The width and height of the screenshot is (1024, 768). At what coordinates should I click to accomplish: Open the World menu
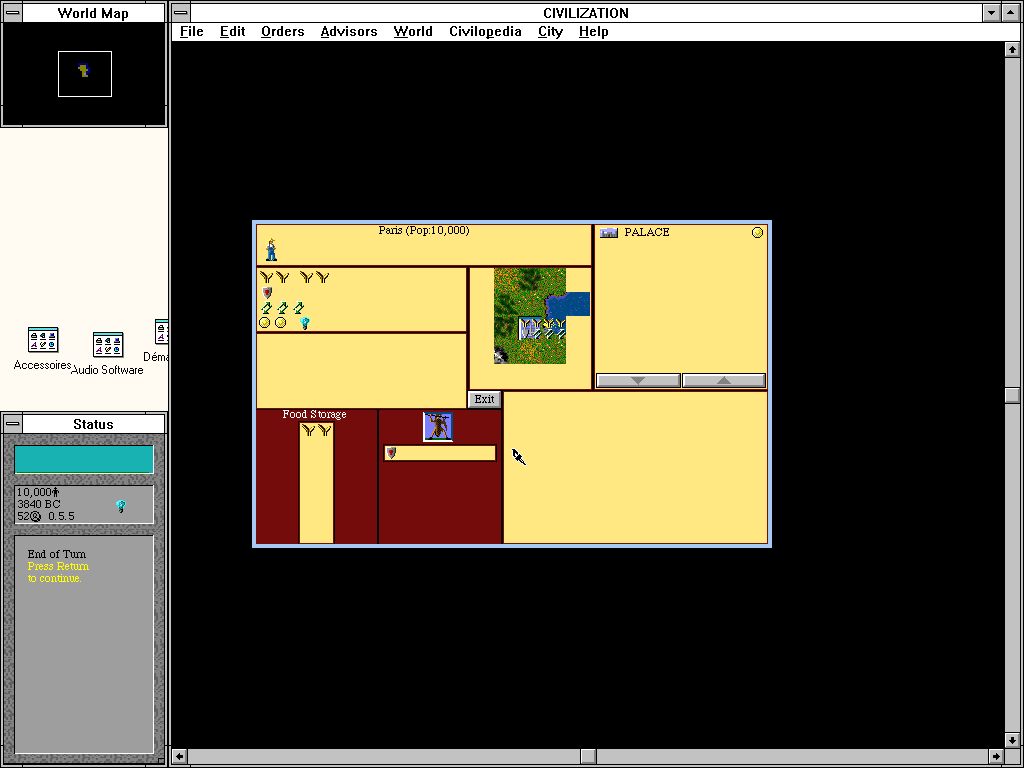pos(413,31)
